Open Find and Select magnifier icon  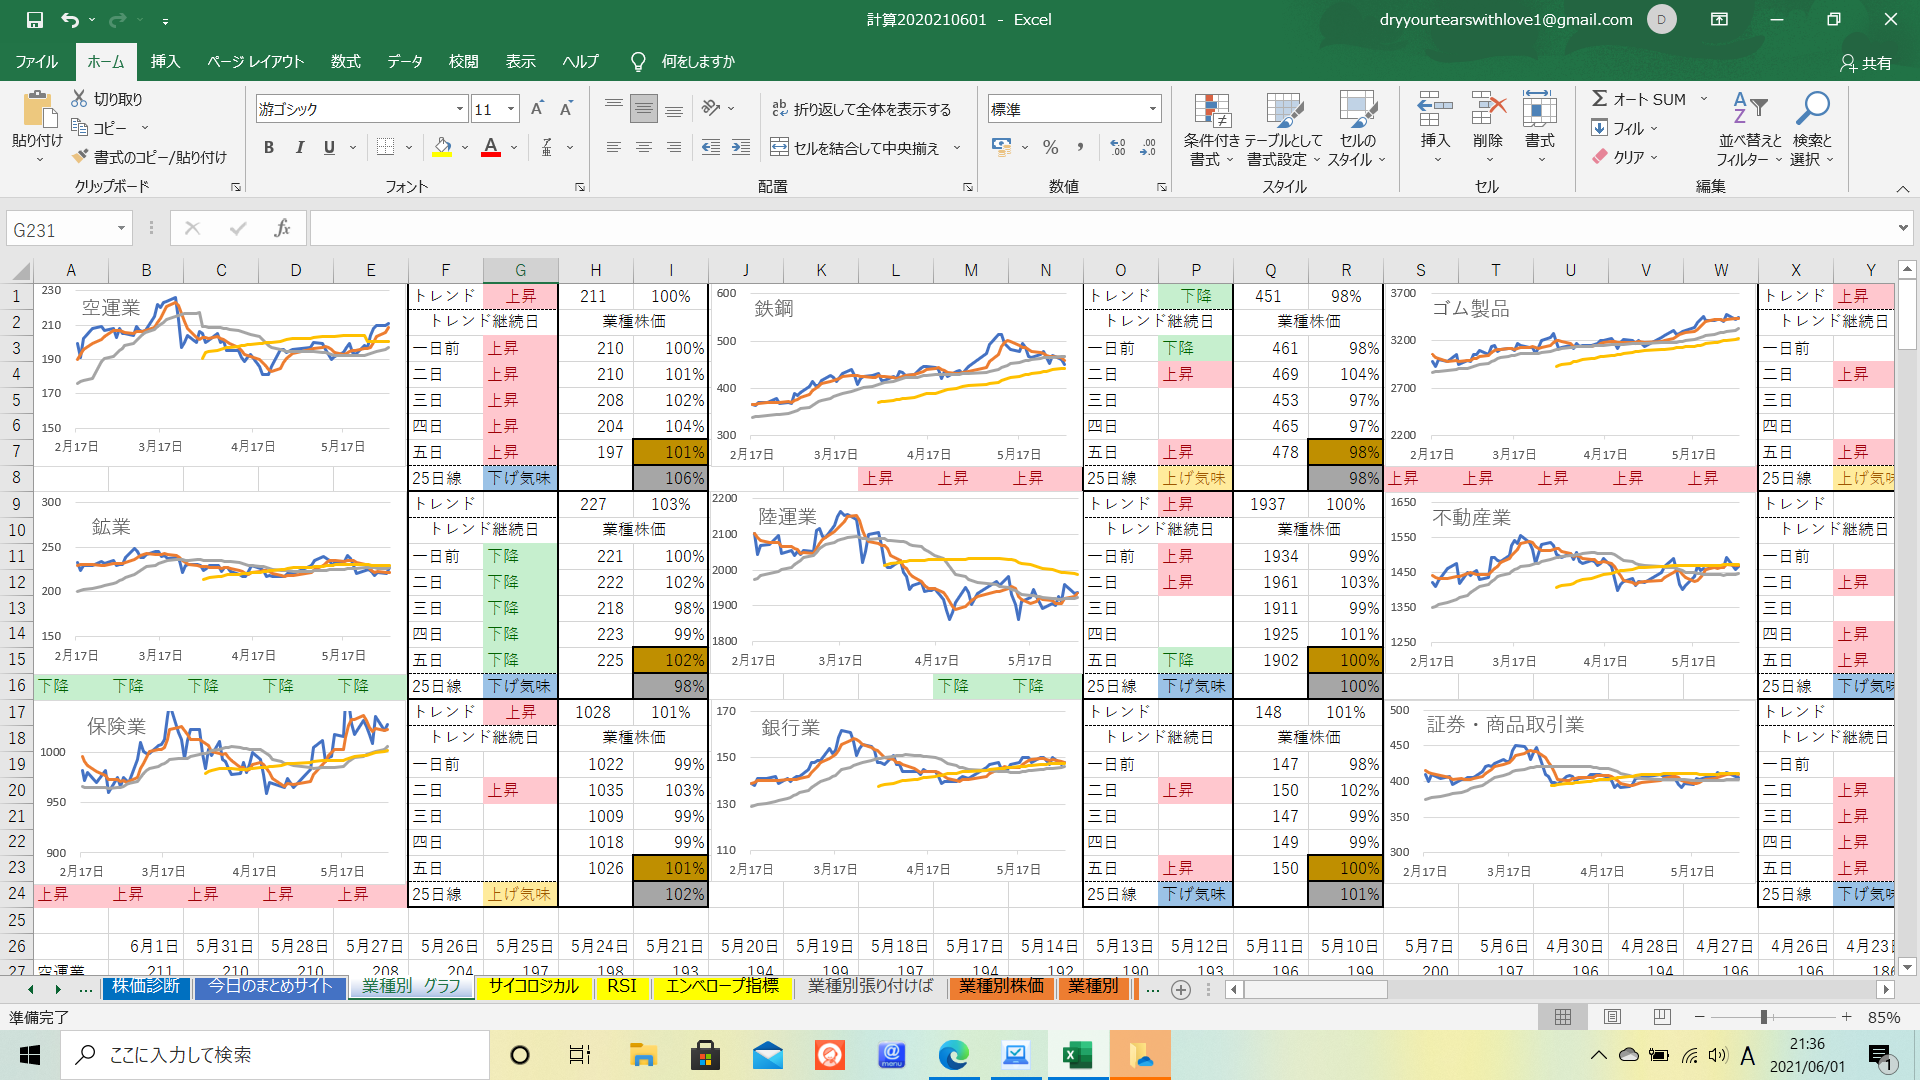click(1811, 108)
